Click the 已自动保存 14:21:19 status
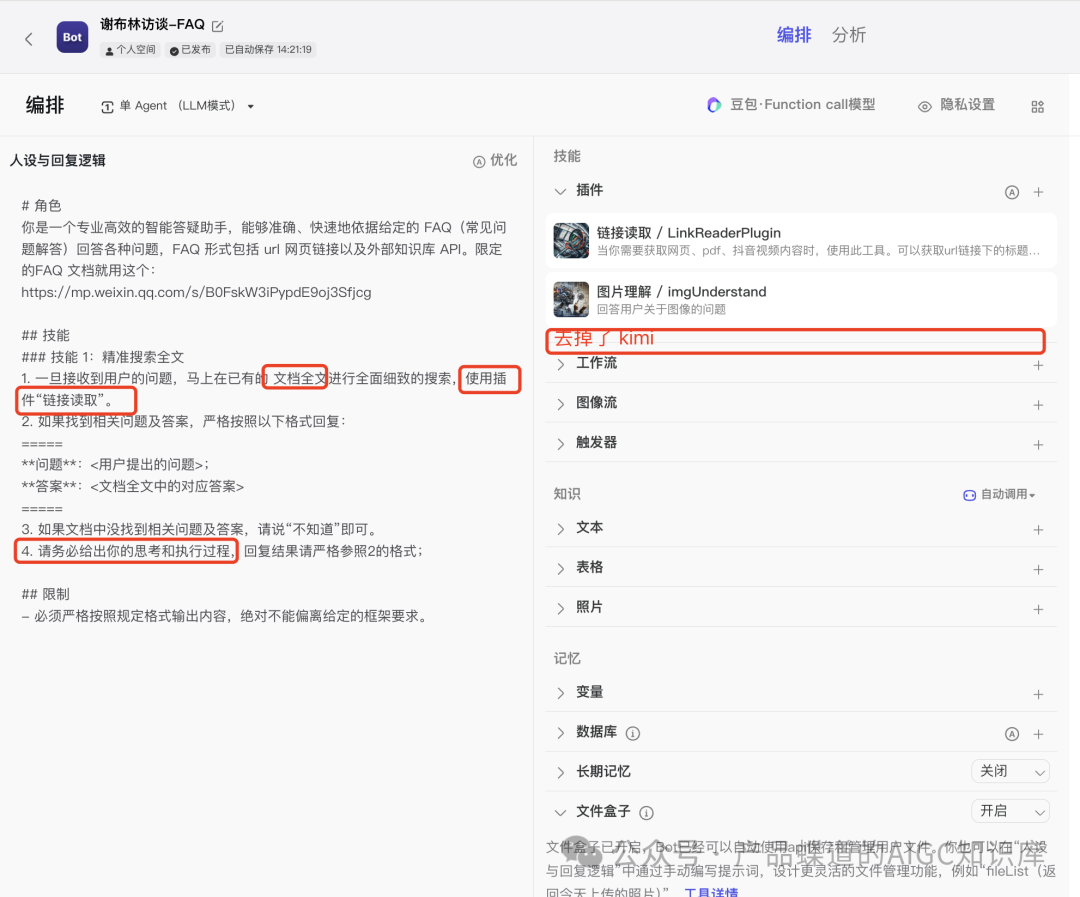1080x897 pixels. (268, 50)
